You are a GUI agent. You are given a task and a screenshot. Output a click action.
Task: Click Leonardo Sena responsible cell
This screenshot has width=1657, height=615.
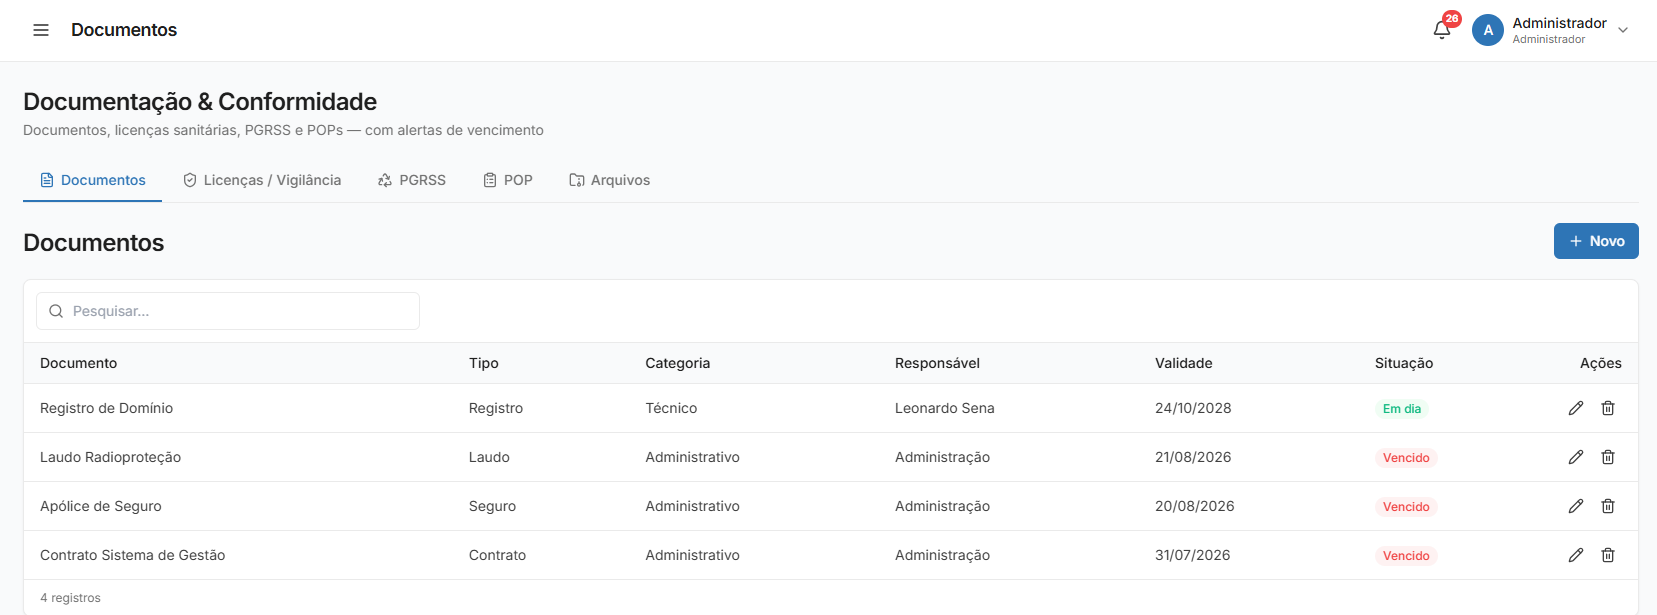[945, 408]
